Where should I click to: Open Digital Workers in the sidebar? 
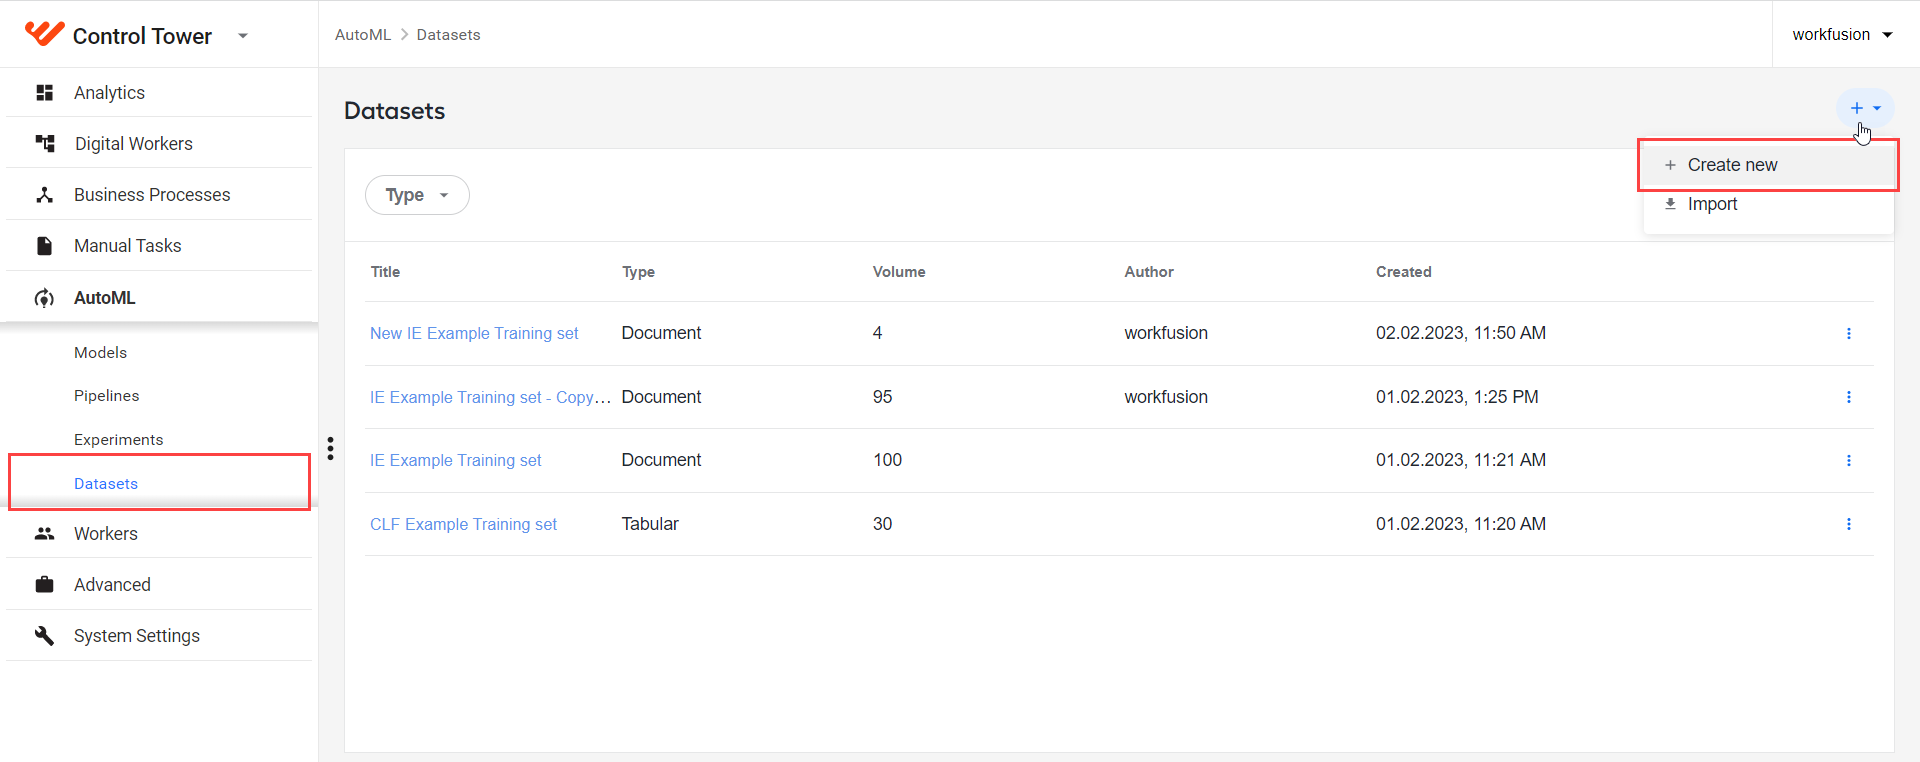click(x=159, y=144)
